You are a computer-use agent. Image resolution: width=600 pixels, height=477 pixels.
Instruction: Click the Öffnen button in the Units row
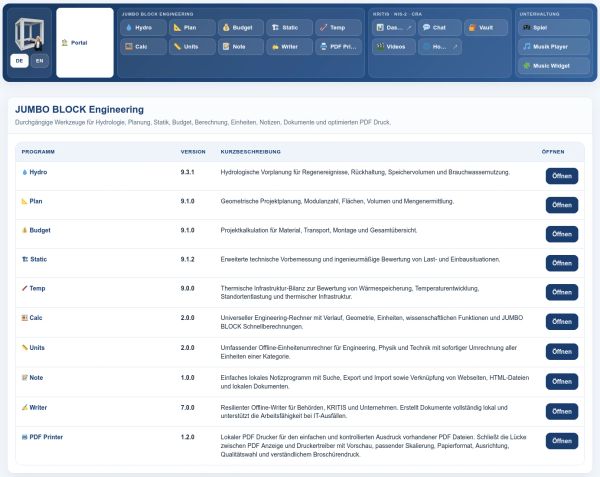pyautogui.click(x=562, y=352)
